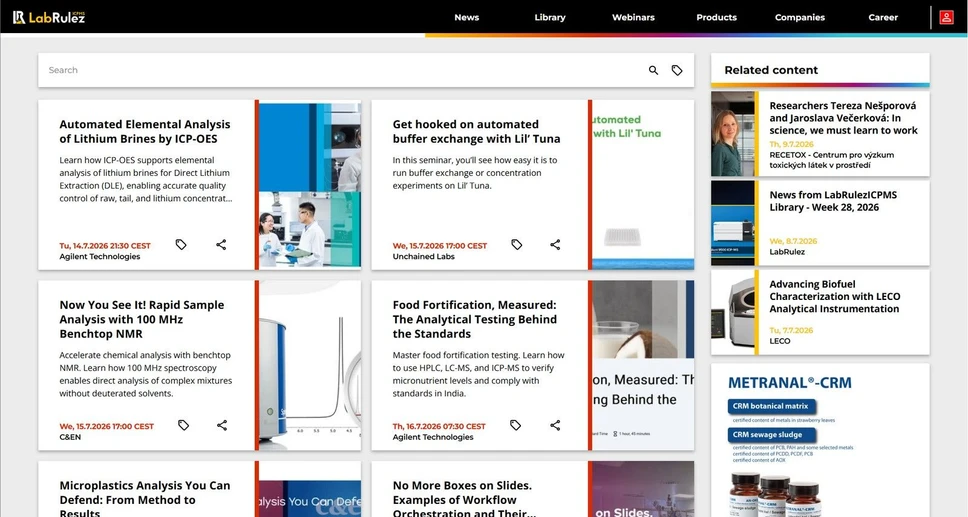Open the user account icon

[946, 17]
